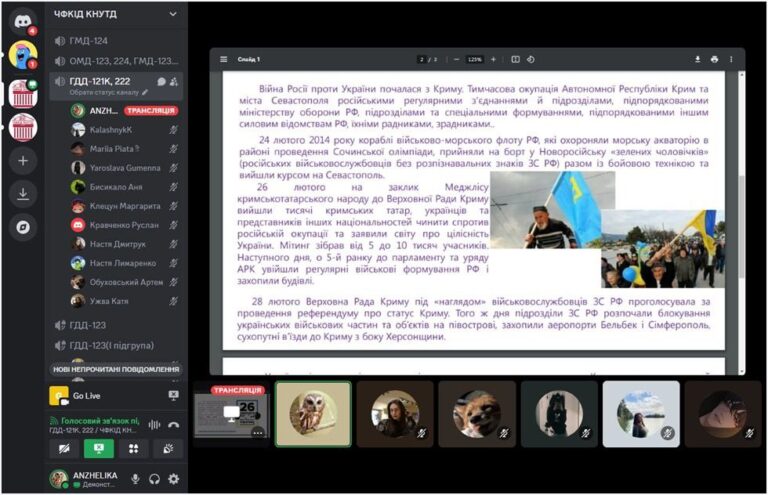
Task: Join the ГМД-124 voice channel
Action: tap(88, 40)
